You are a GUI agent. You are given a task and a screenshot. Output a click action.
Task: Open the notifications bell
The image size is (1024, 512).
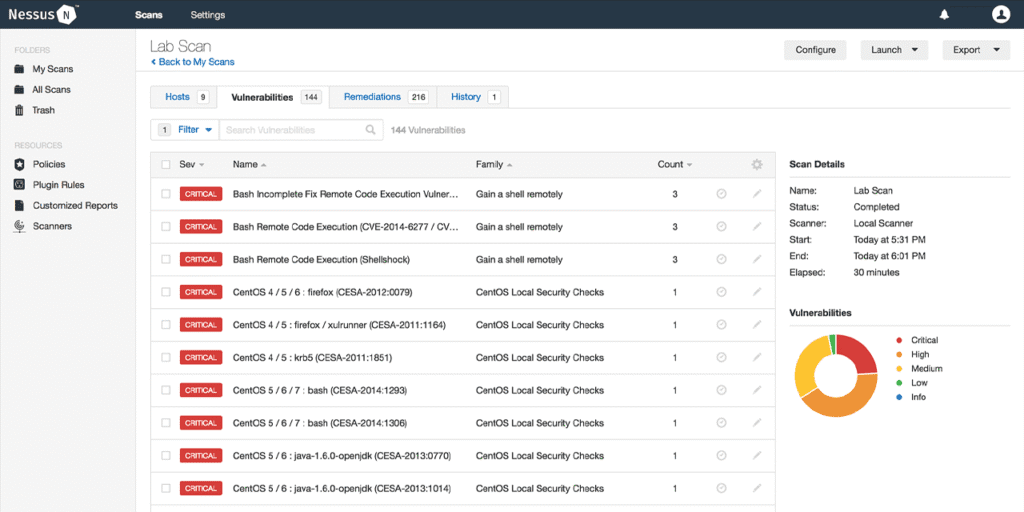[944, 14]
